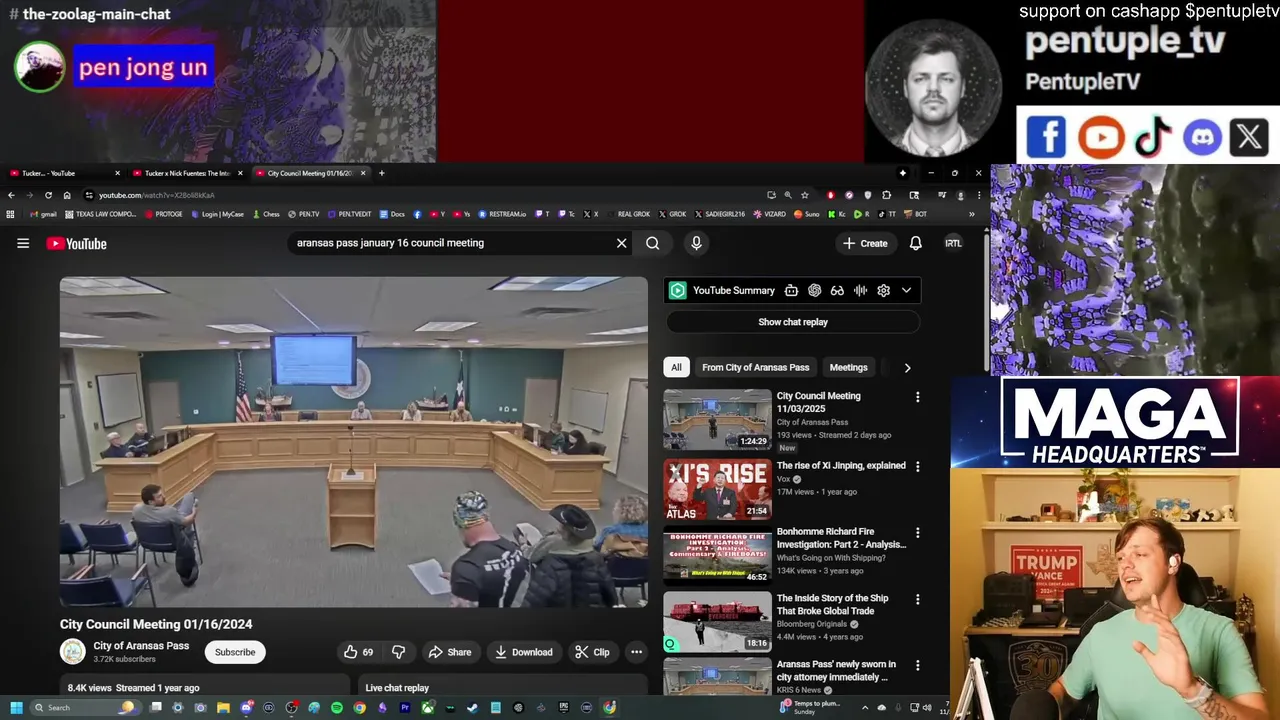Dislike the video with thumbs down
This screenshot has width=1280, height=720.
tap(398, 652)
